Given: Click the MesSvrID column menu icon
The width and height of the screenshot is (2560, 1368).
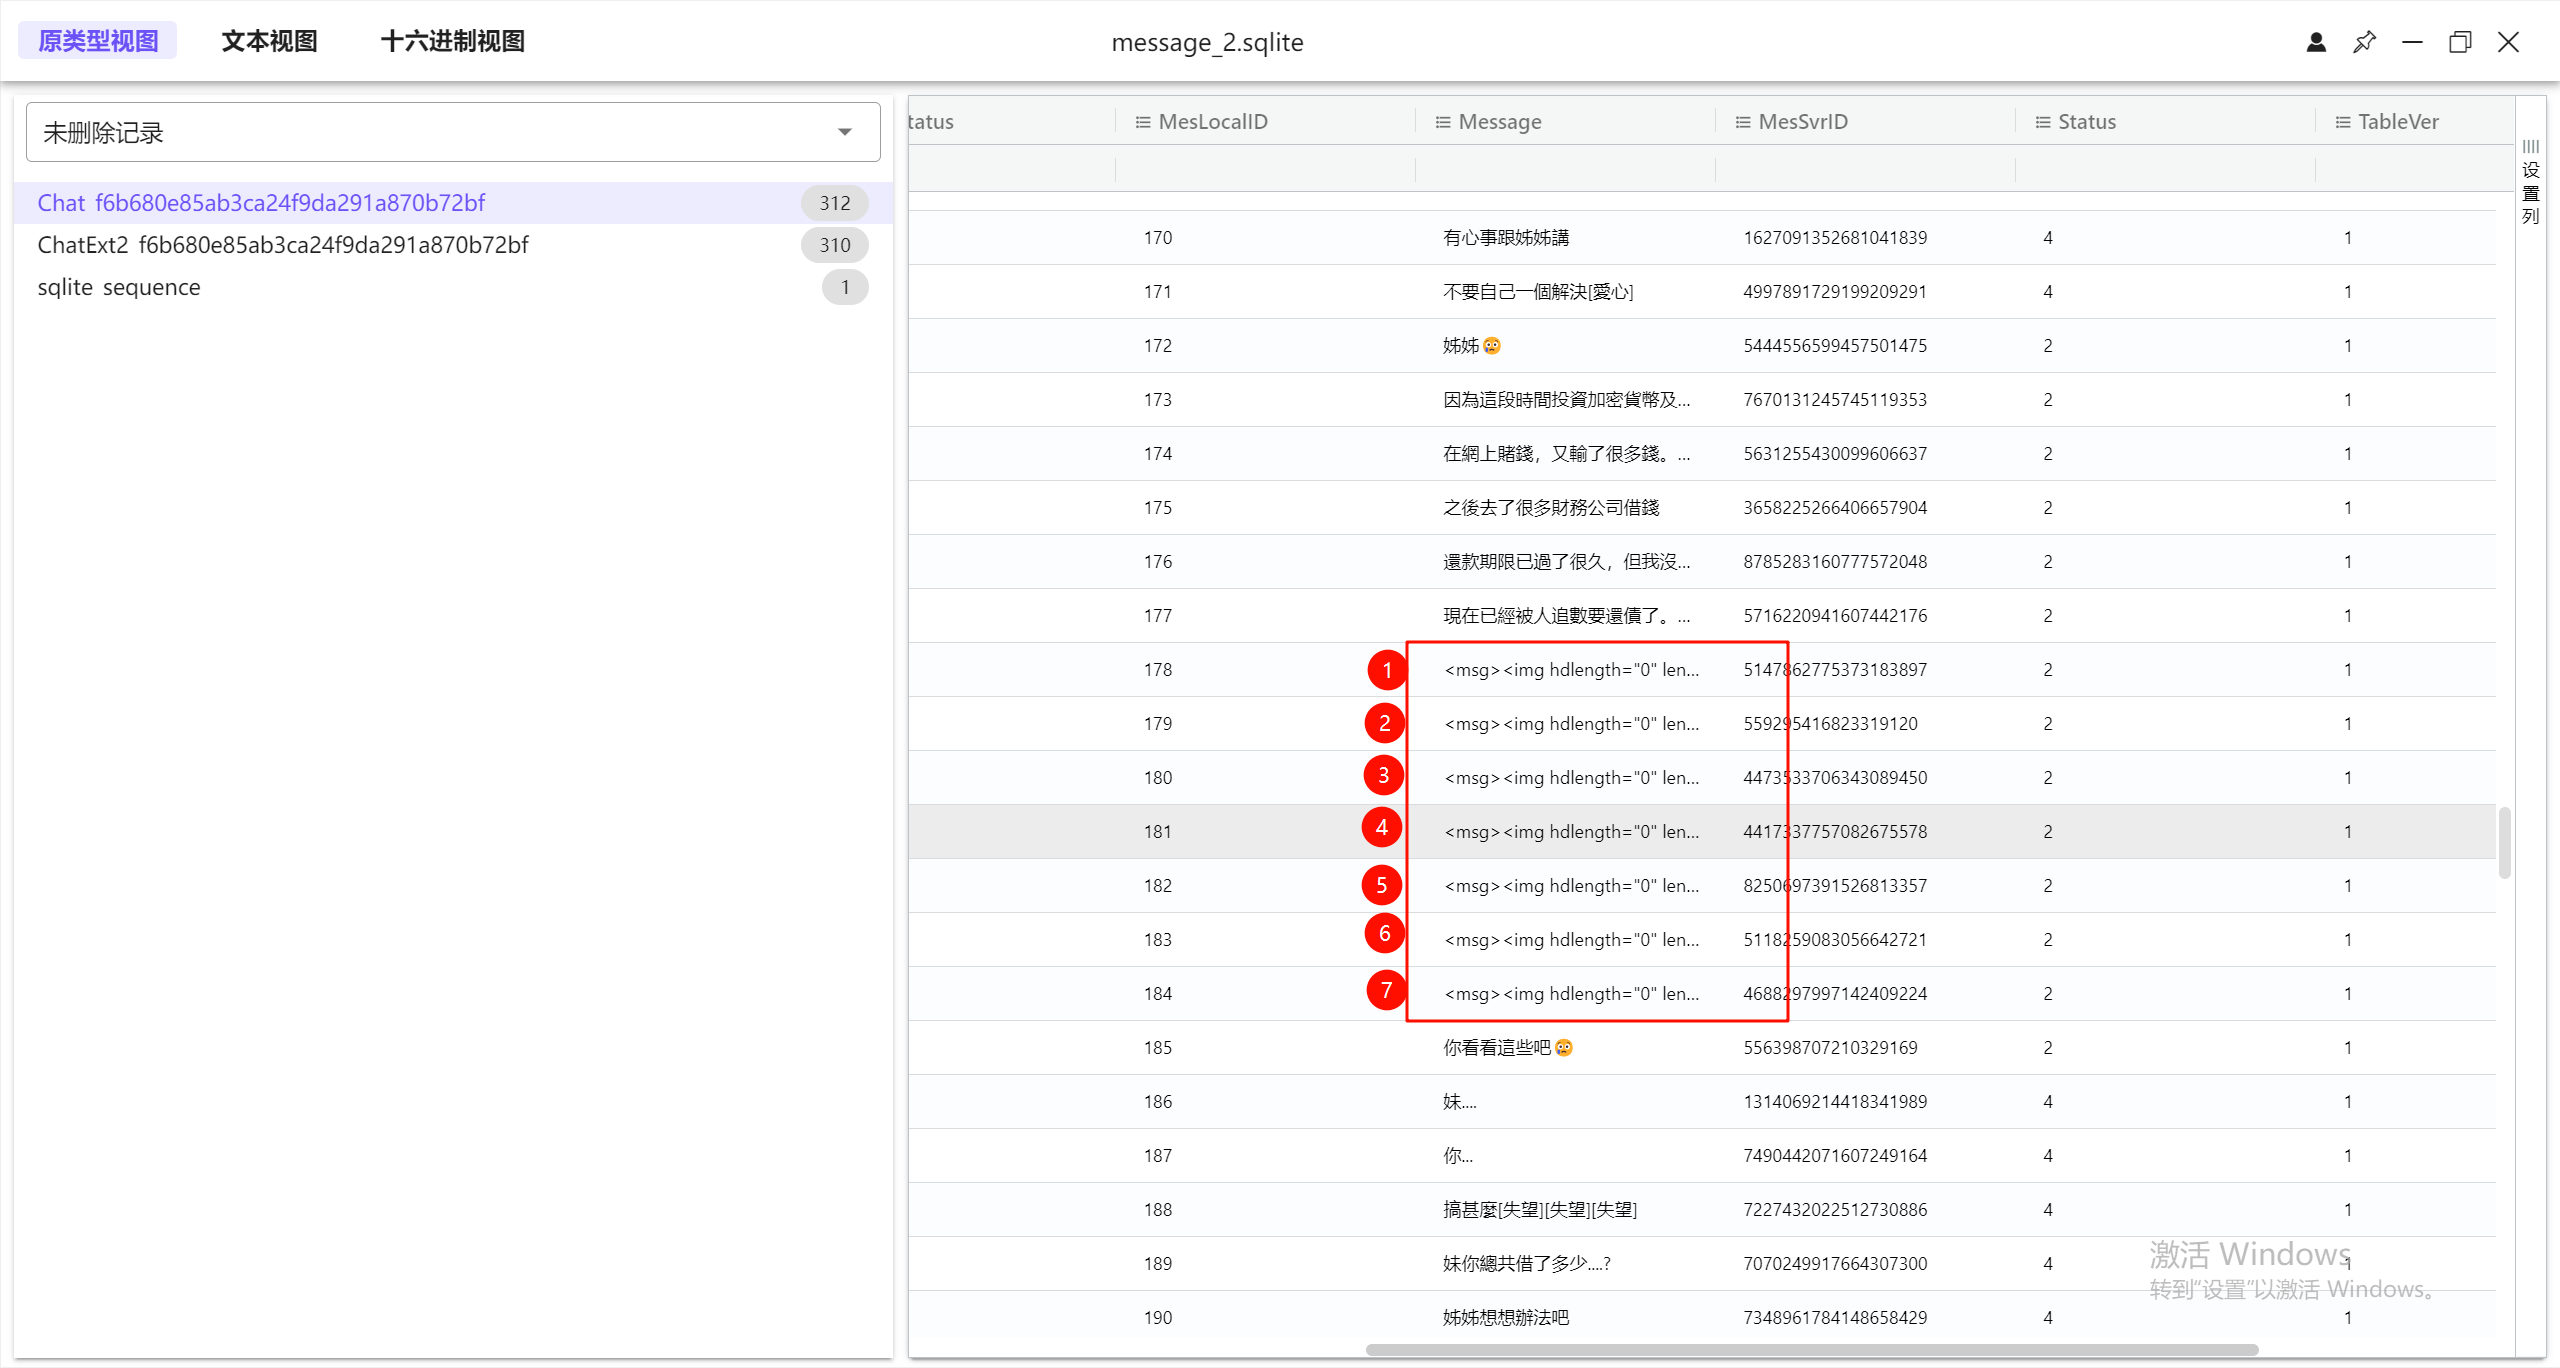Looking at the screenshot, I should click(1743, 122).
